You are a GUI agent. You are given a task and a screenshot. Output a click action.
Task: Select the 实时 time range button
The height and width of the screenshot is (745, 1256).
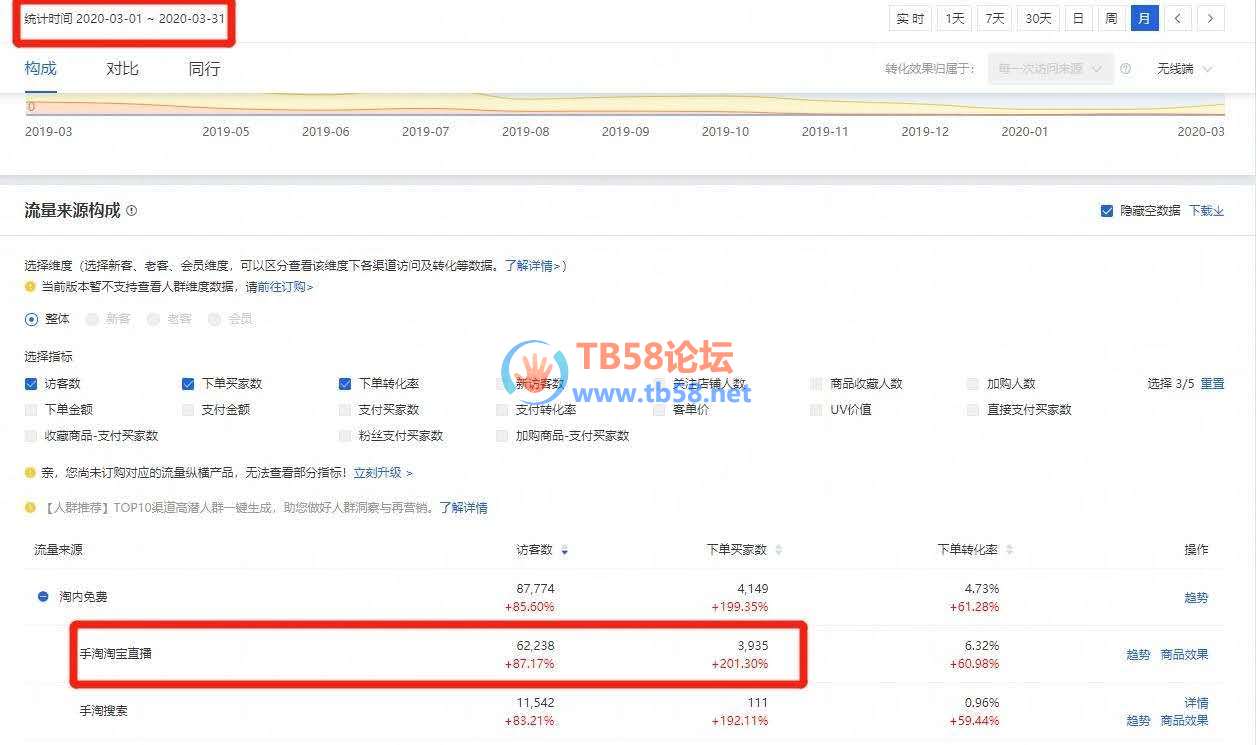[x=910, y=18]
